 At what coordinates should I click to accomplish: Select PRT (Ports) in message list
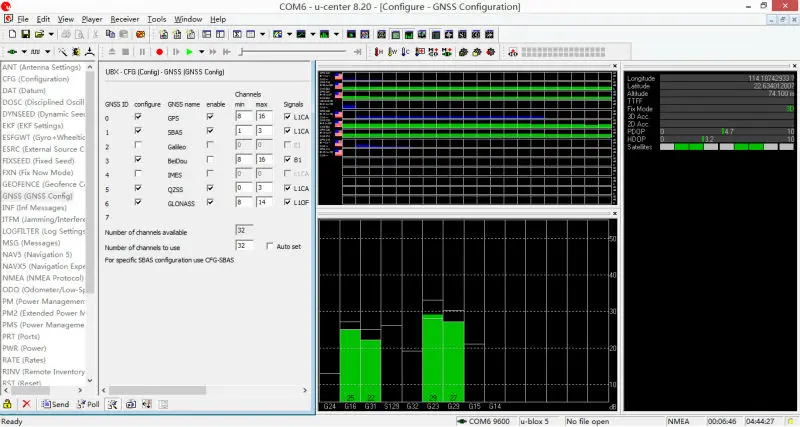[x=21, y=336]
